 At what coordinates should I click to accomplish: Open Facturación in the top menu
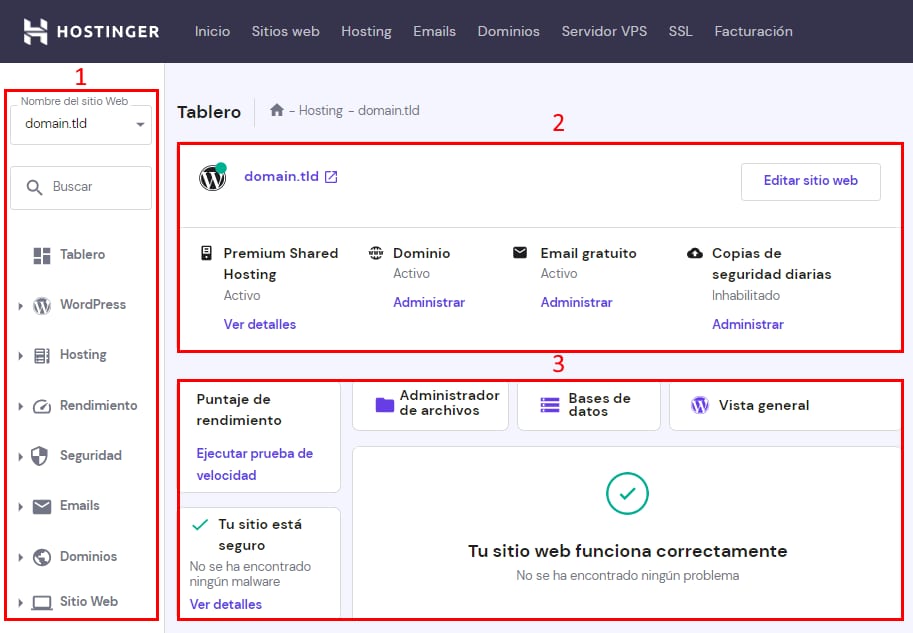point(753,31)
